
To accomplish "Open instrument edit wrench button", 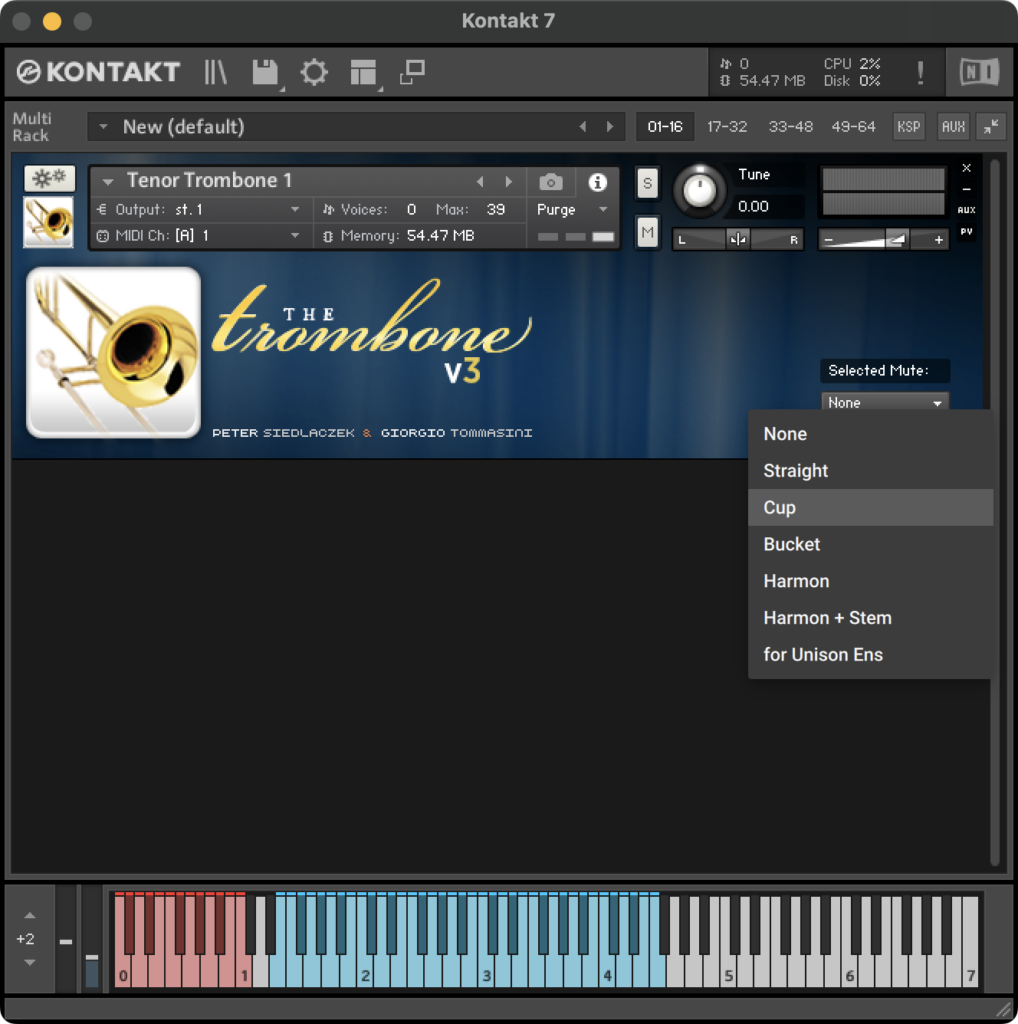I will (x=50, y=178).
